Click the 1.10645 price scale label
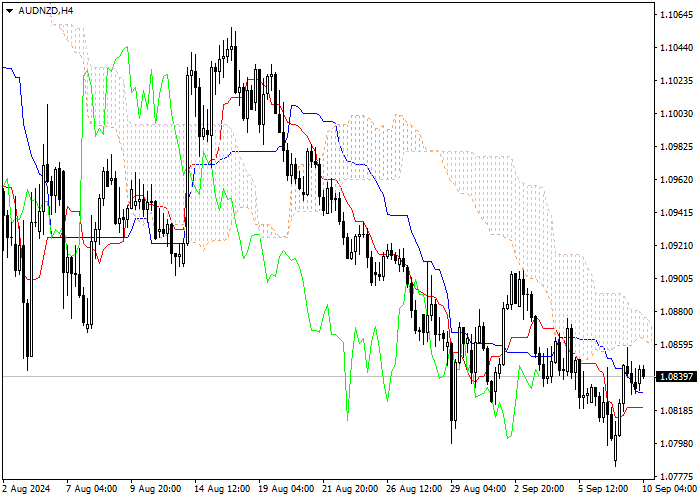 [677, 15]
